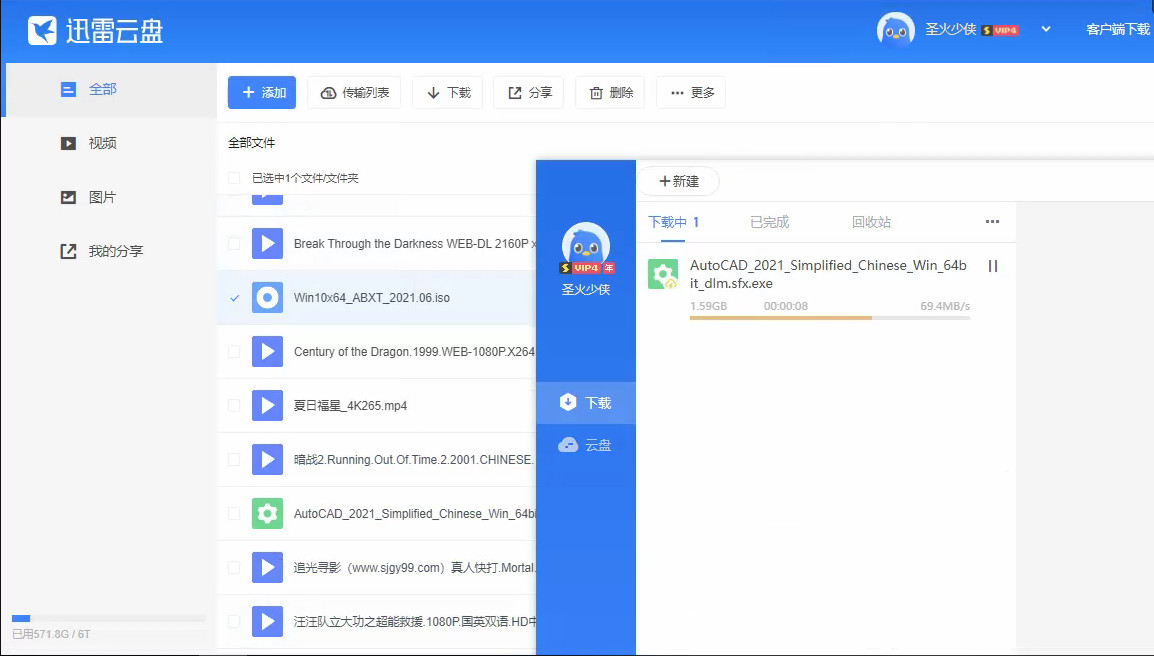Check the AutoCAD_2021 file in list
The width and height of the screenshot is (1154, 656).
point(234,514)
